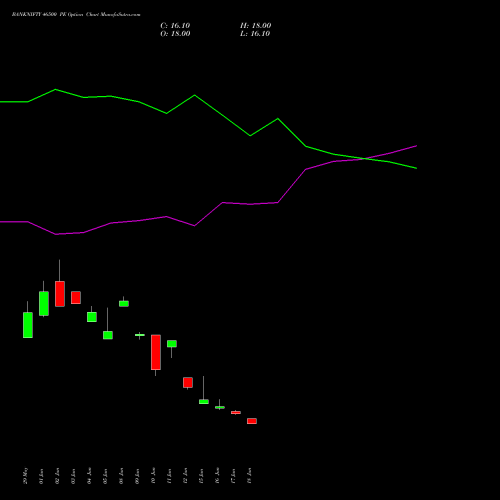Select the green candle above 29 May
The width and height of the screenshot is (500, 500).
pyautogui.click(x=28, y=325)
